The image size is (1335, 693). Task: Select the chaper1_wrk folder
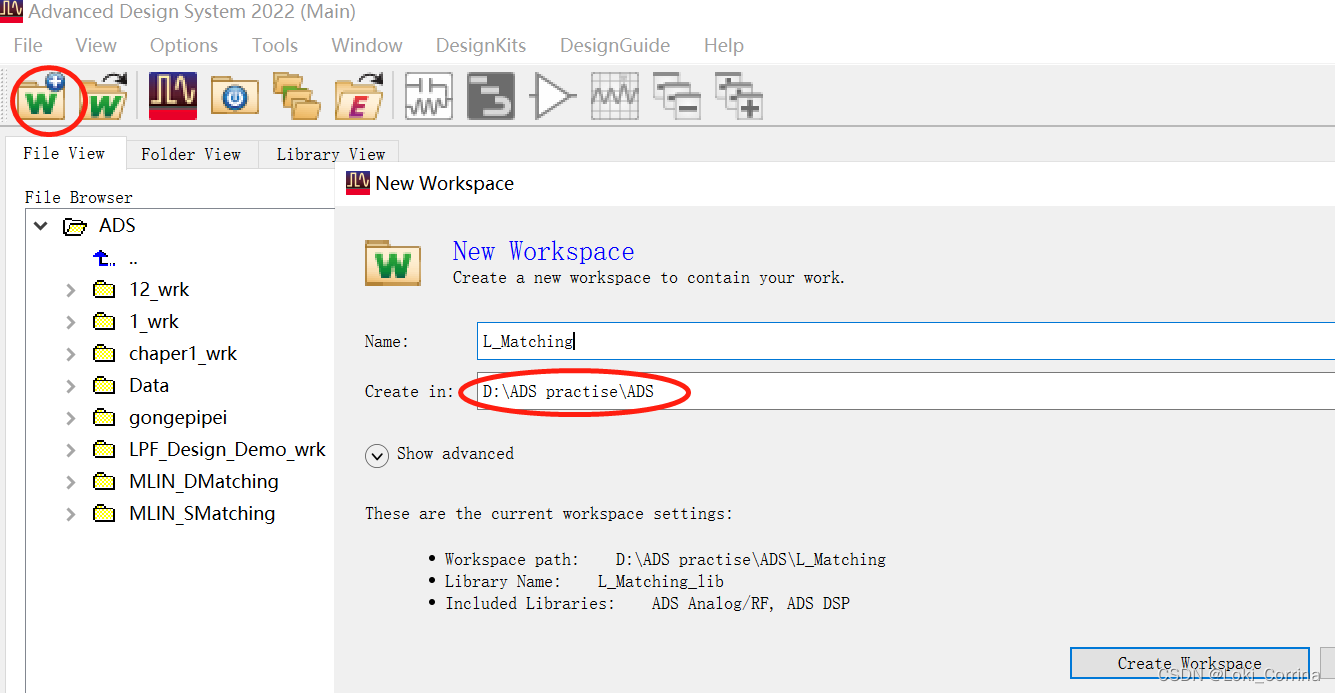pos(183,354)
